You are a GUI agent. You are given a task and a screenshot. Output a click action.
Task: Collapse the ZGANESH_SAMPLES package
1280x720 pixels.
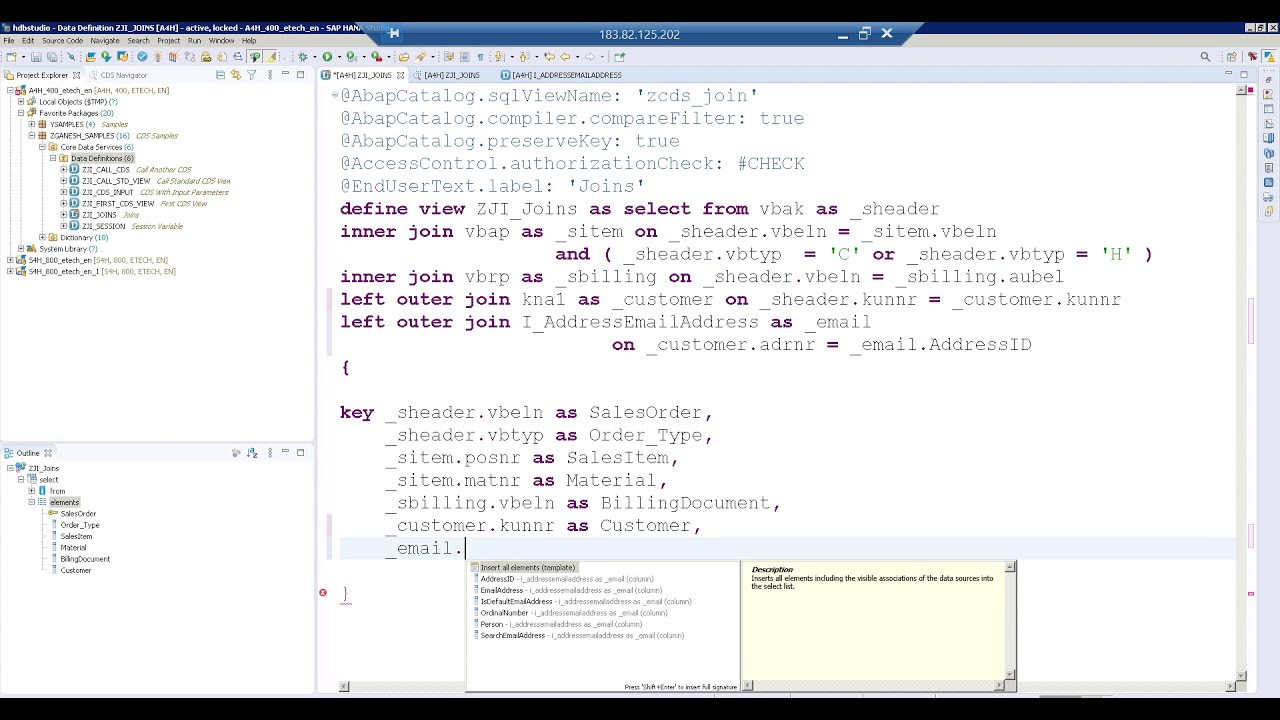point(31,135)
